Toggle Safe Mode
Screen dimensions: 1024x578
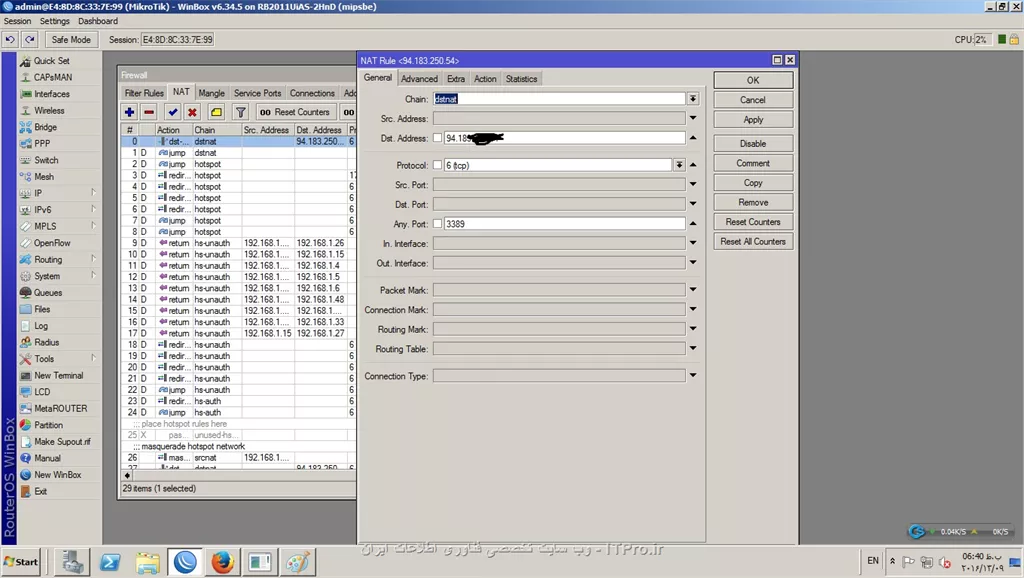(x=71, y=39)
